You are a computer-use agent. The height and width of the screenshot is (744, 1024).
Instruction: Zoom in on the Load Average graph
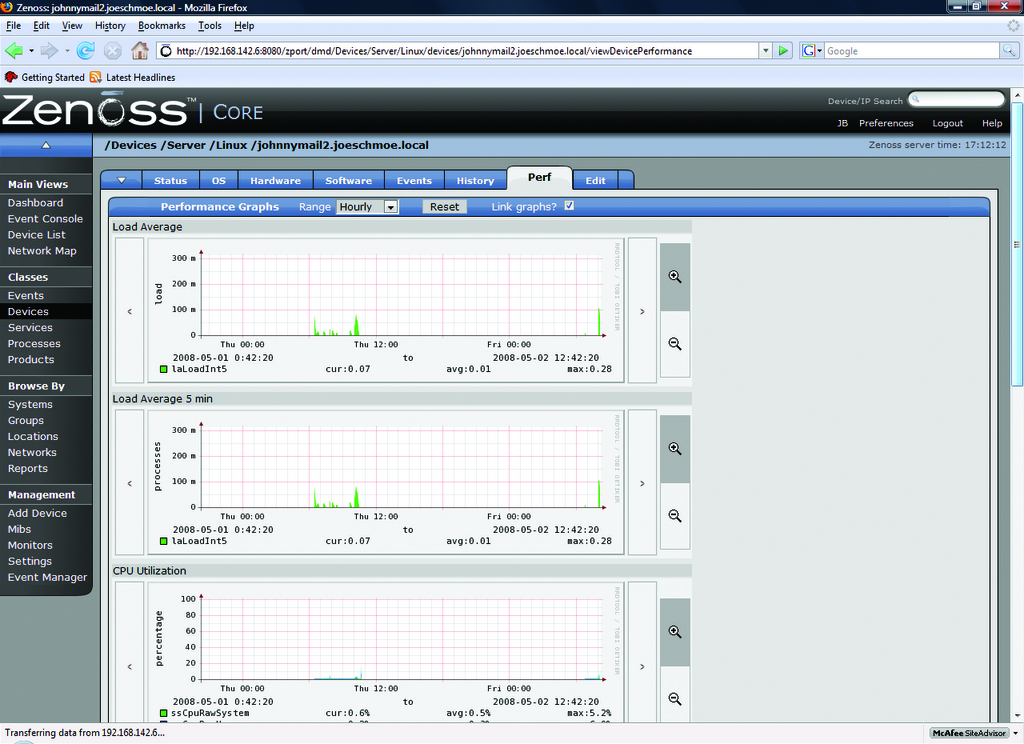point(675,276)
